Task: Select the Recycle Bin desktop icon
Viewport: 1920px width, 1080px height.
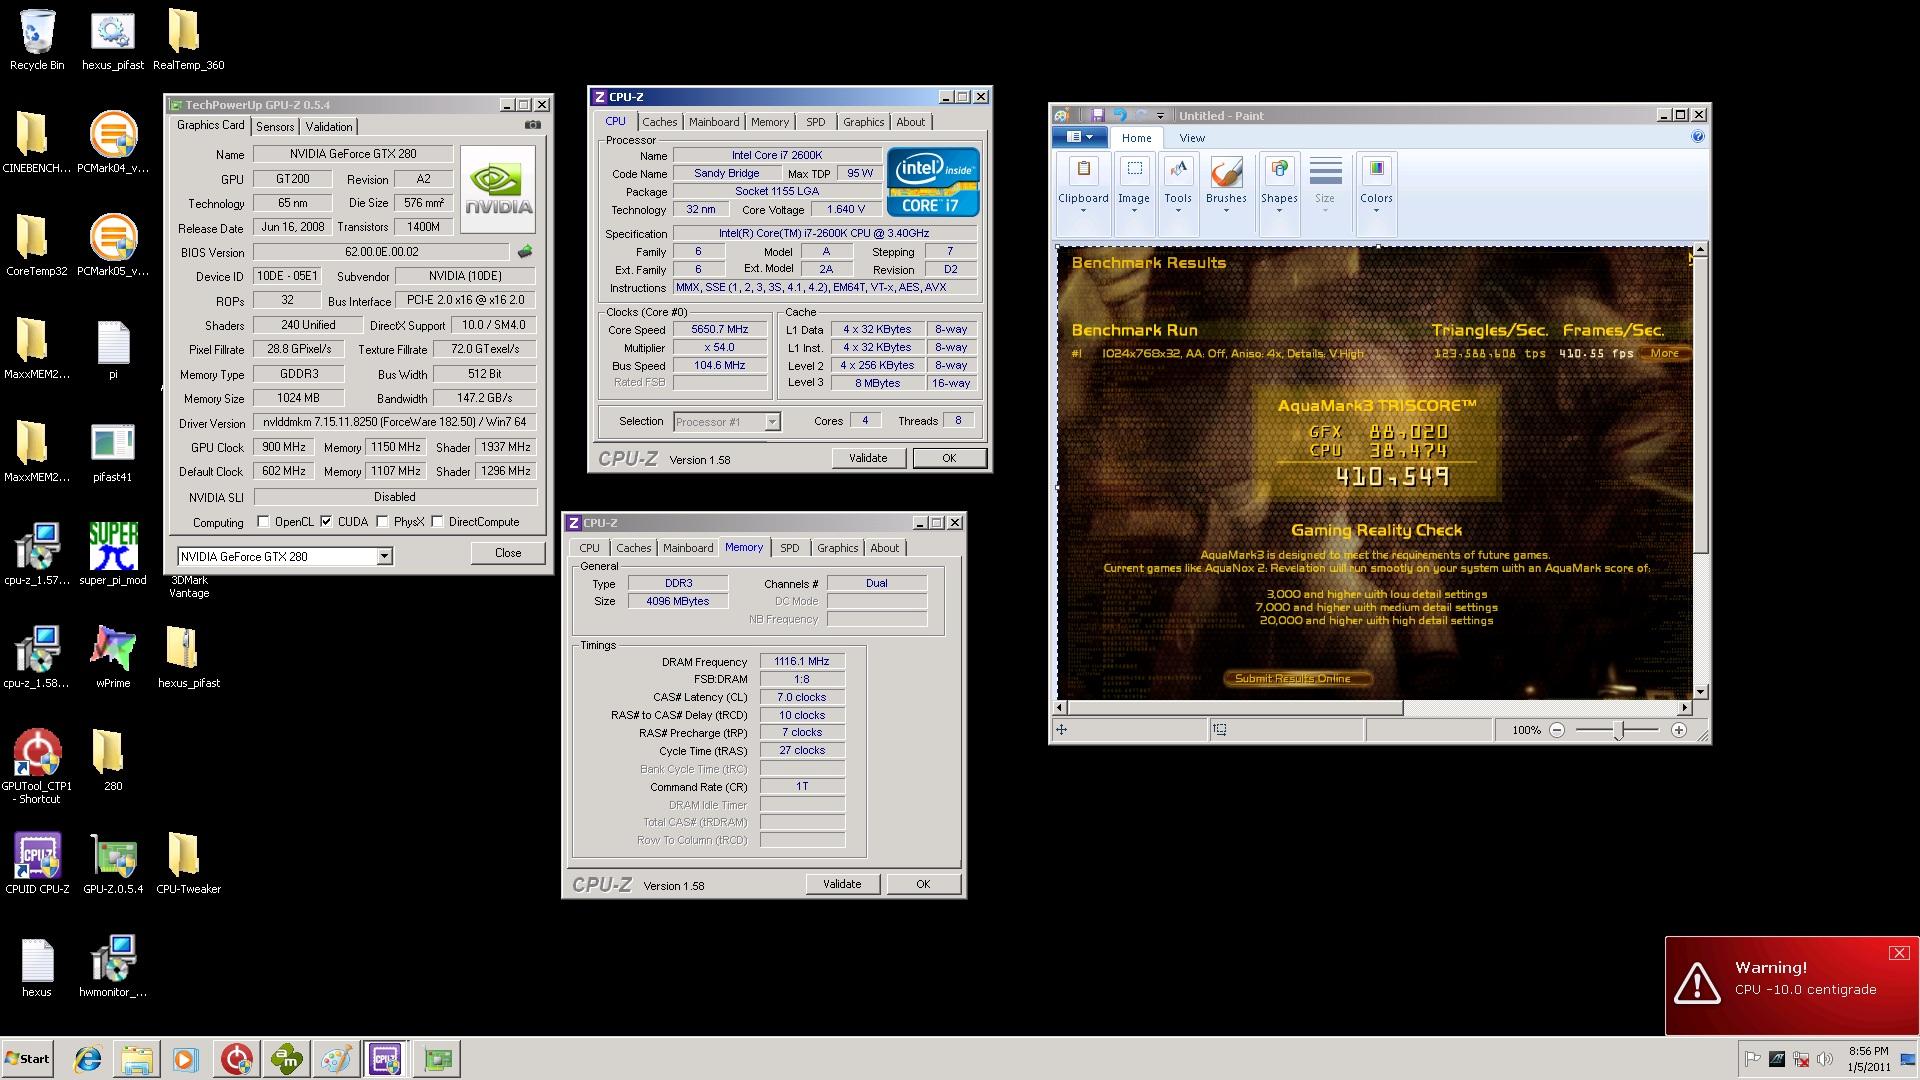Action: click(37, 40)
